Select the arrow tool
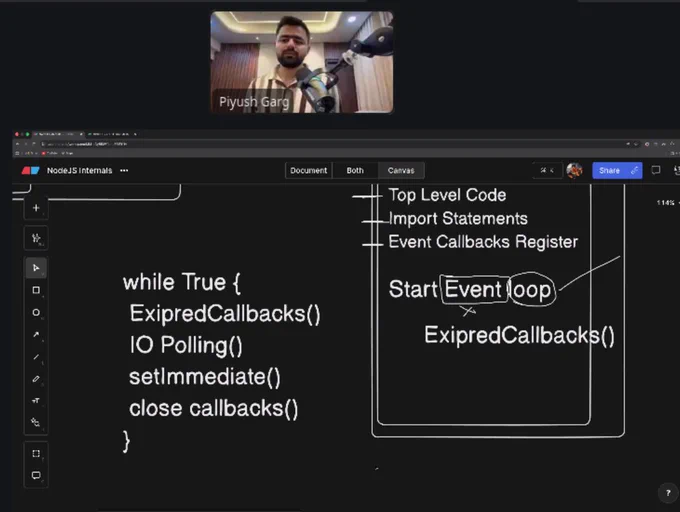The image size is (680, 512). 36,334
